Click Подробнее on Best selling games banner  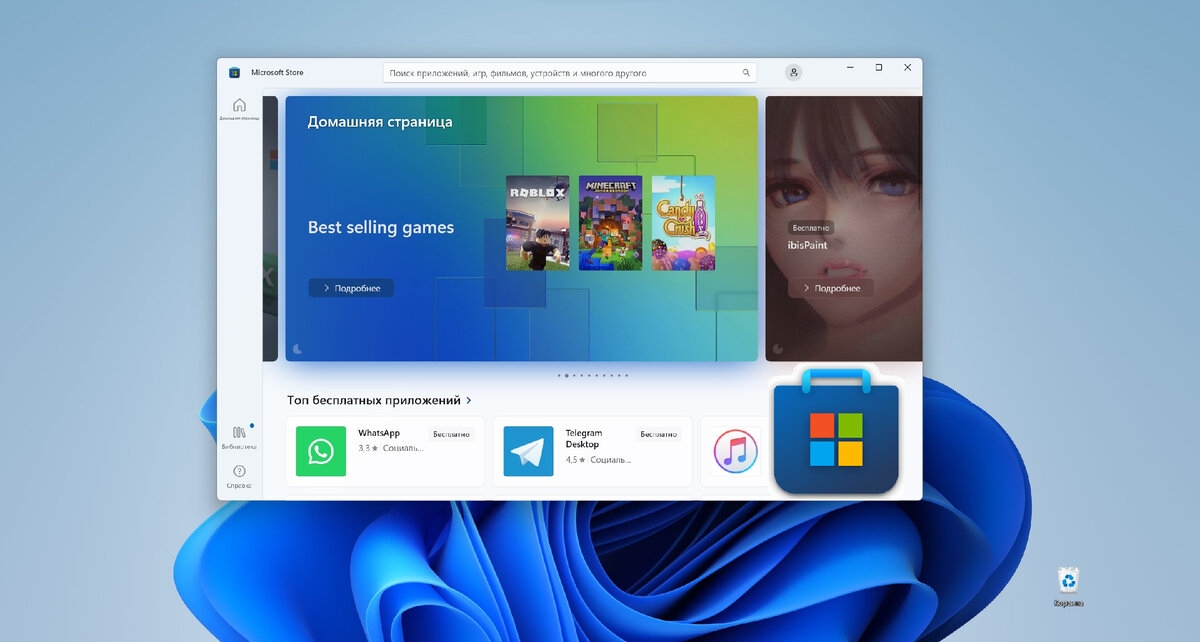[x=351, y=288]
